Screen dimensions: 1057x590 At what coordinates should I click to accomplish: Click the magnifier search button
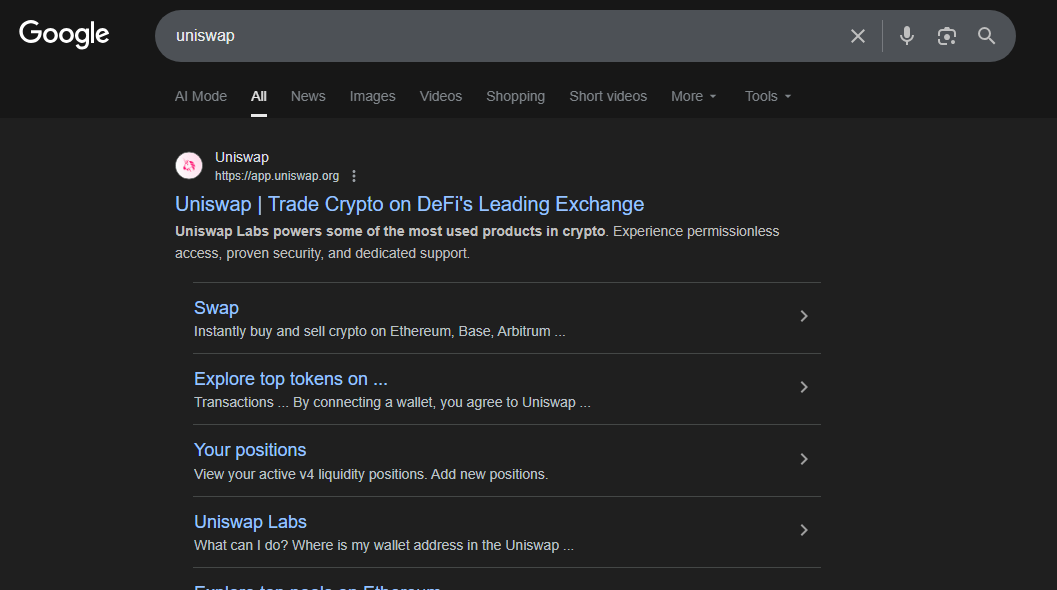986,36
